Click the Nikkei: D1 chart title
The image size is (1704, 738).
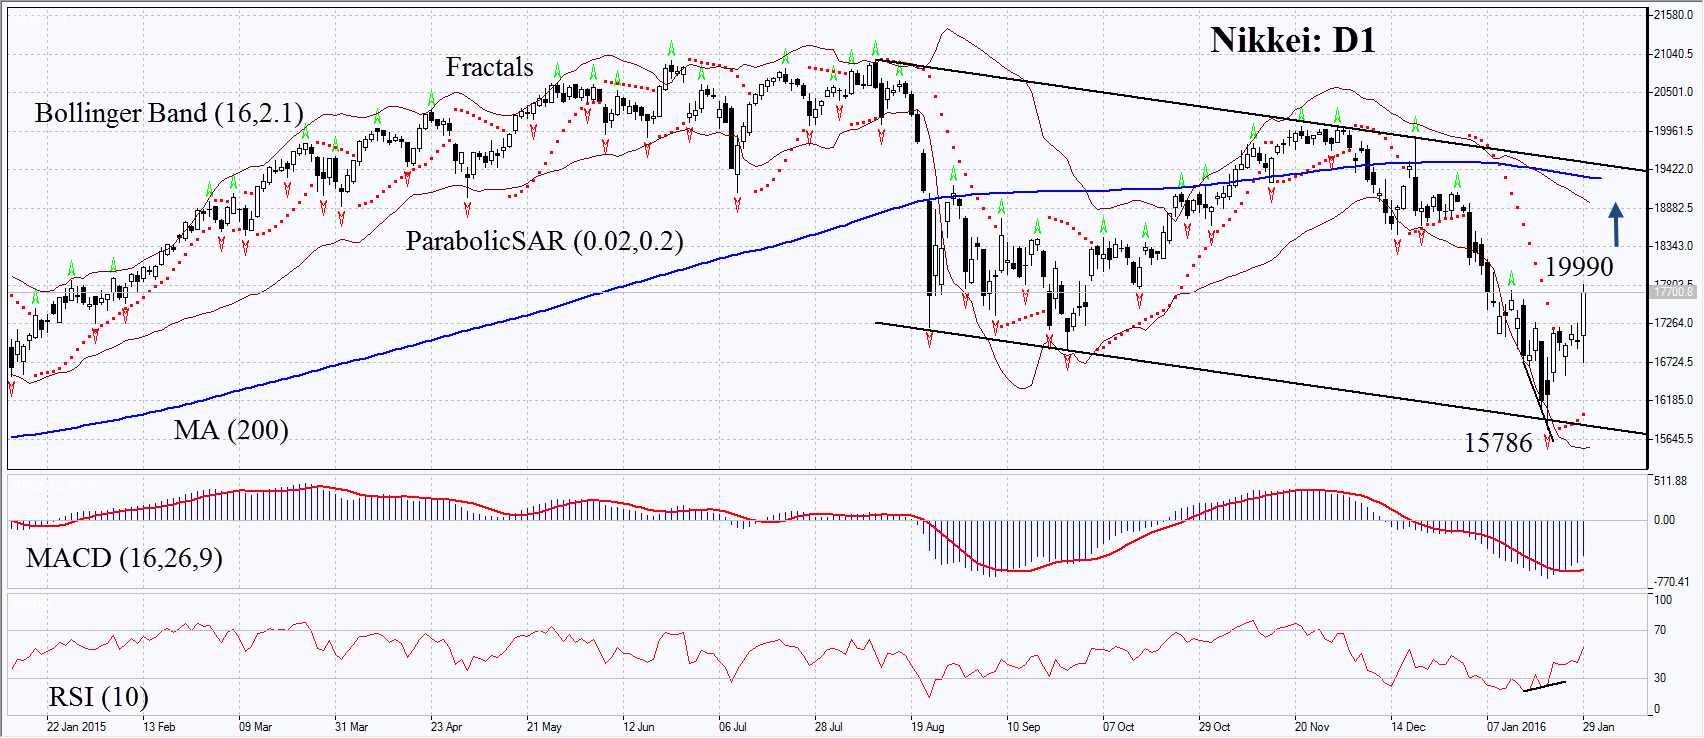point(1293,40)
